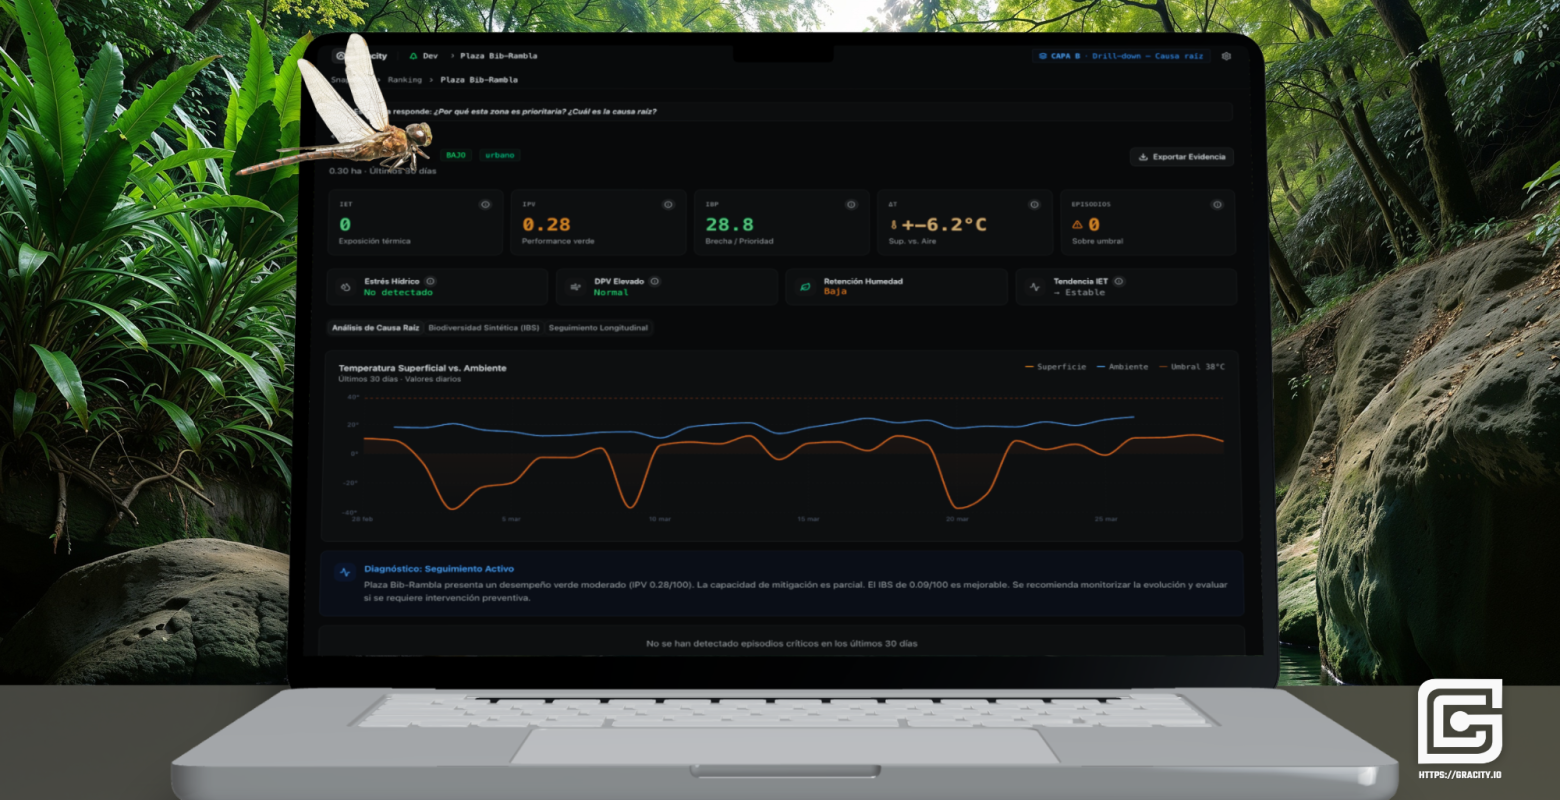1560x800 pixels.
Task: Click the BAJO status tag
Action: 455,155
